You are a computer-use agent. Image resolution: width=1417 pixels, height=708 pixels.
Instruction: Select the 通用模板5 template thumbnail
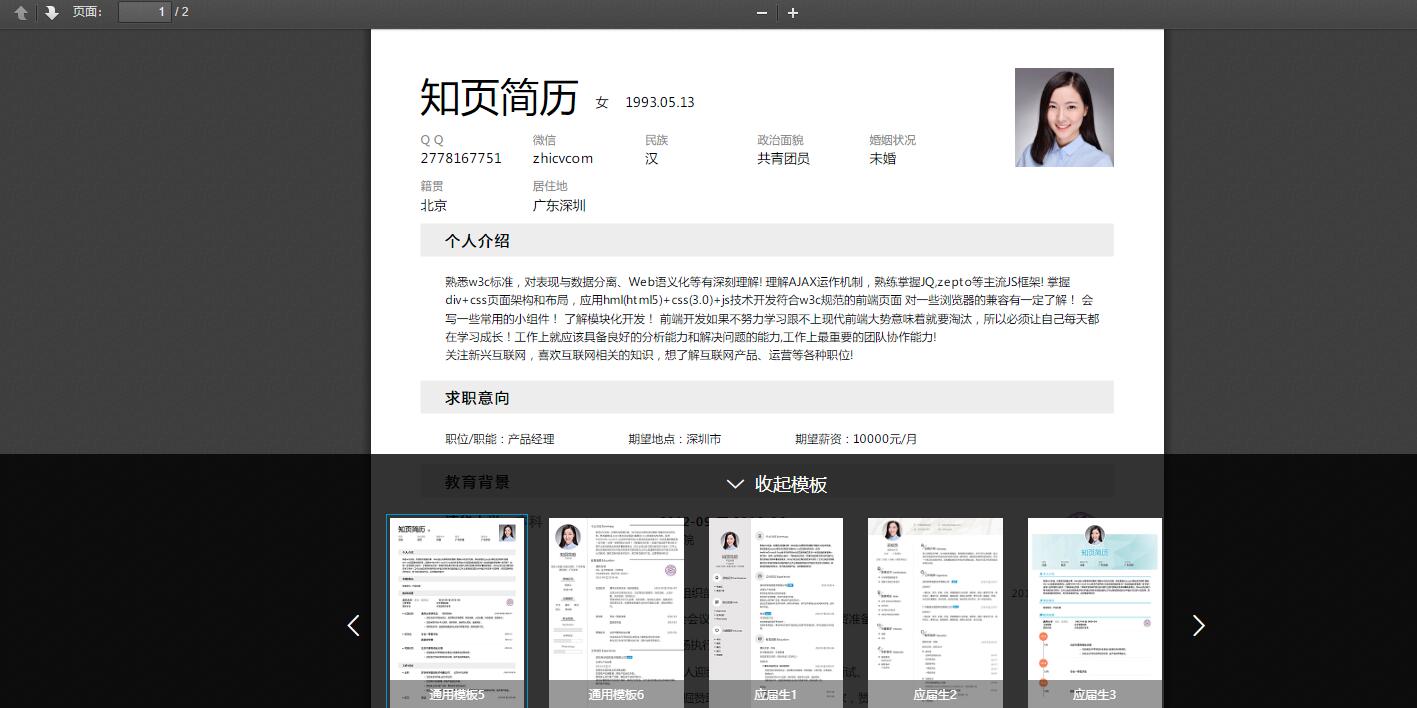(457, 610)
